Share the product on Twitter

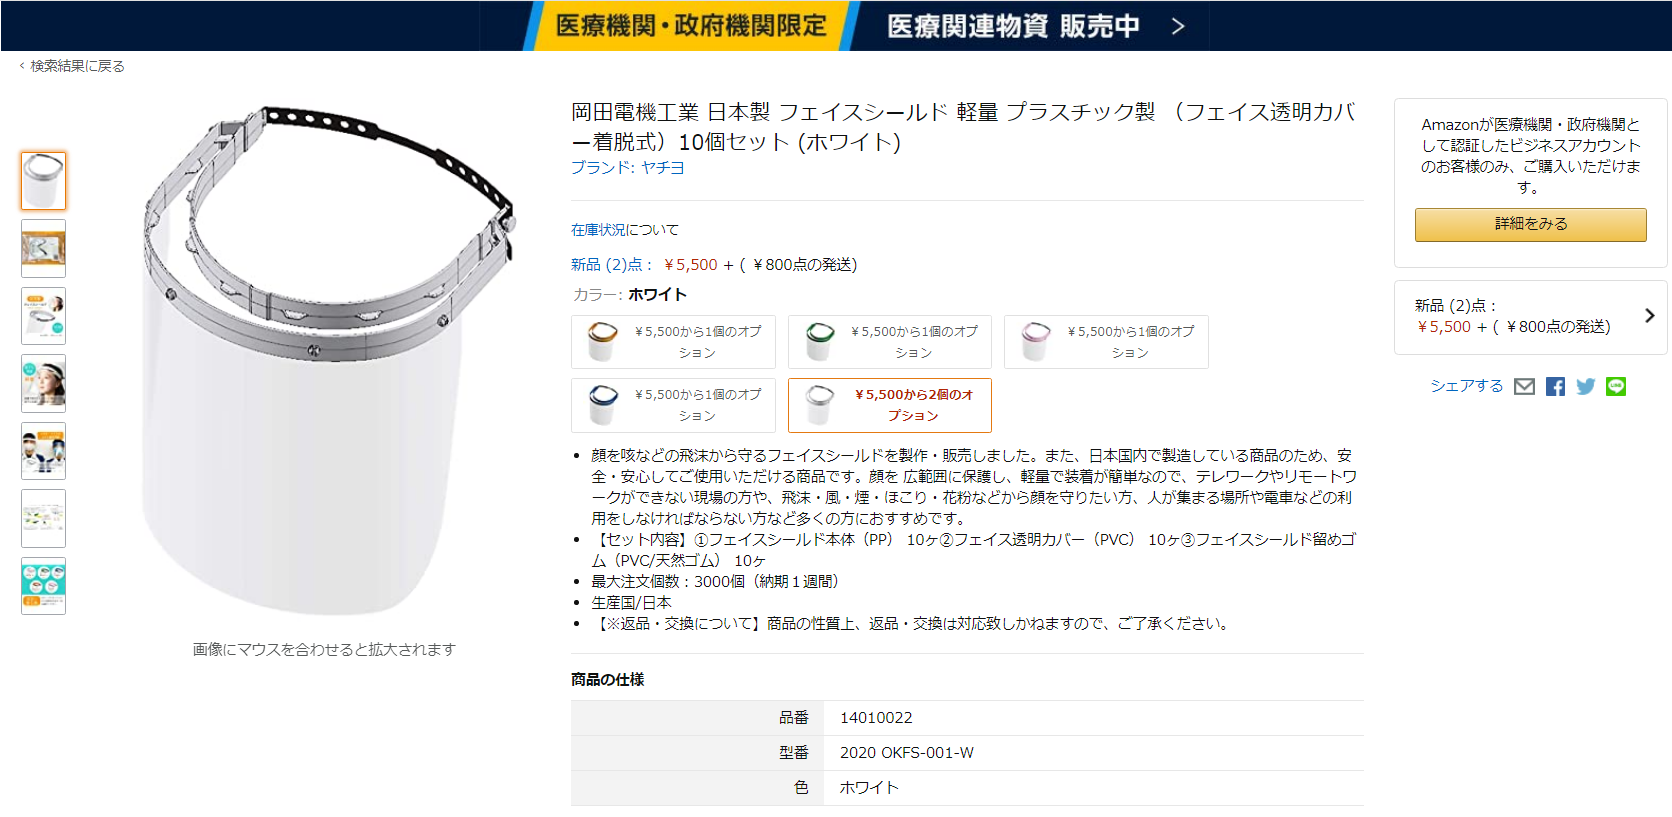point(1586,387)
